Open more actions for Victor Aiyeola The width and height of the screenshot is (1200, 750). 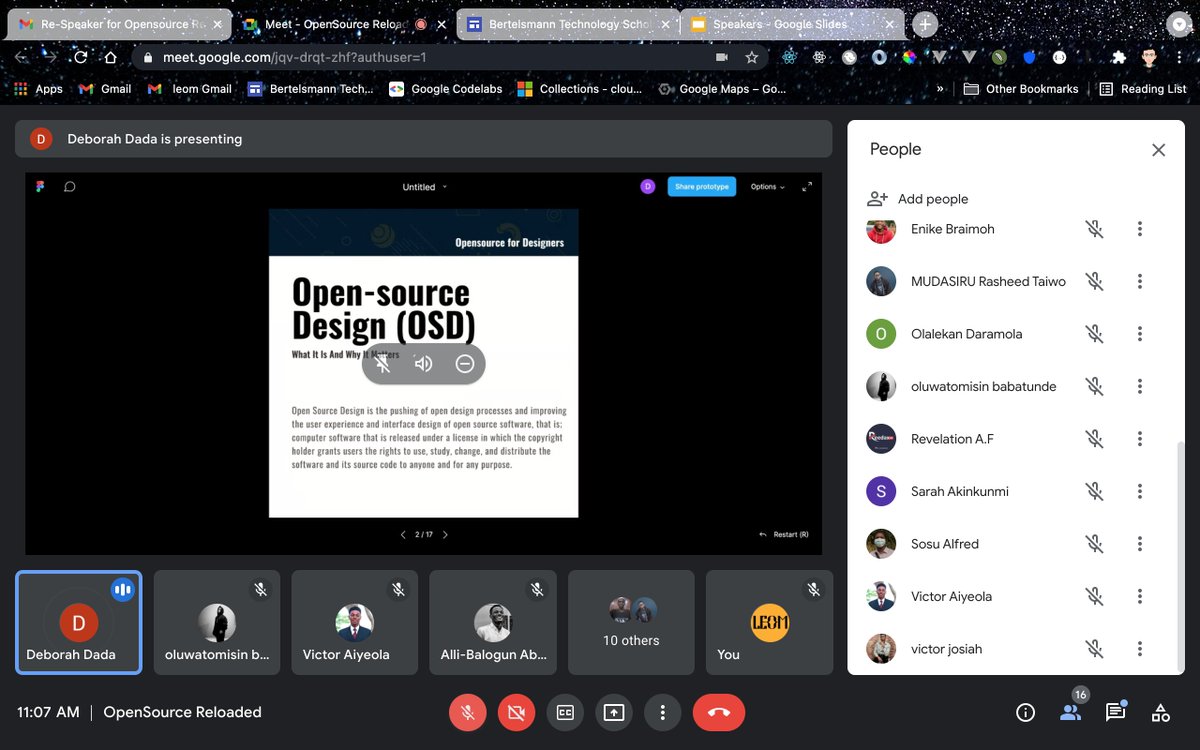point(1140,597)
